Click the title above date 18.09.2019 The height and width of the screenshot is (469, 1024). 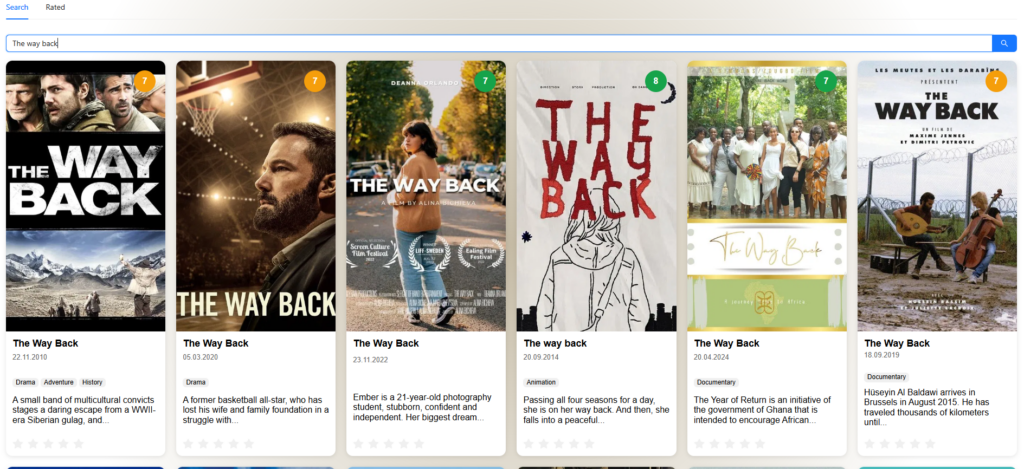click(897, 343)
